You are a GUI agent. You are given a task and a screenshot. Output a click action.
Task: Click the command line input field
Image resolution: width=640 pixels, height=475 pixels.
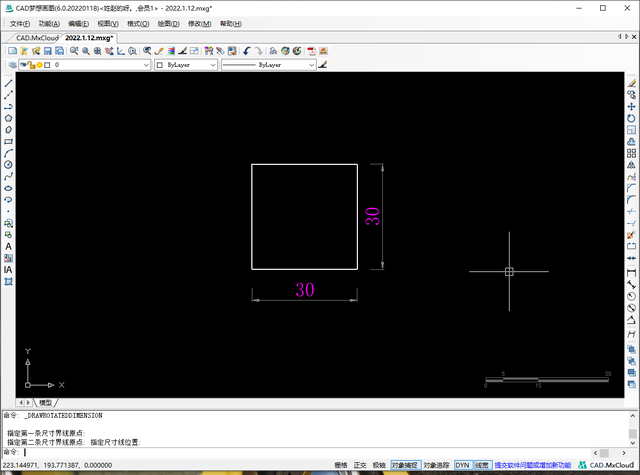(x=300, y=452)
